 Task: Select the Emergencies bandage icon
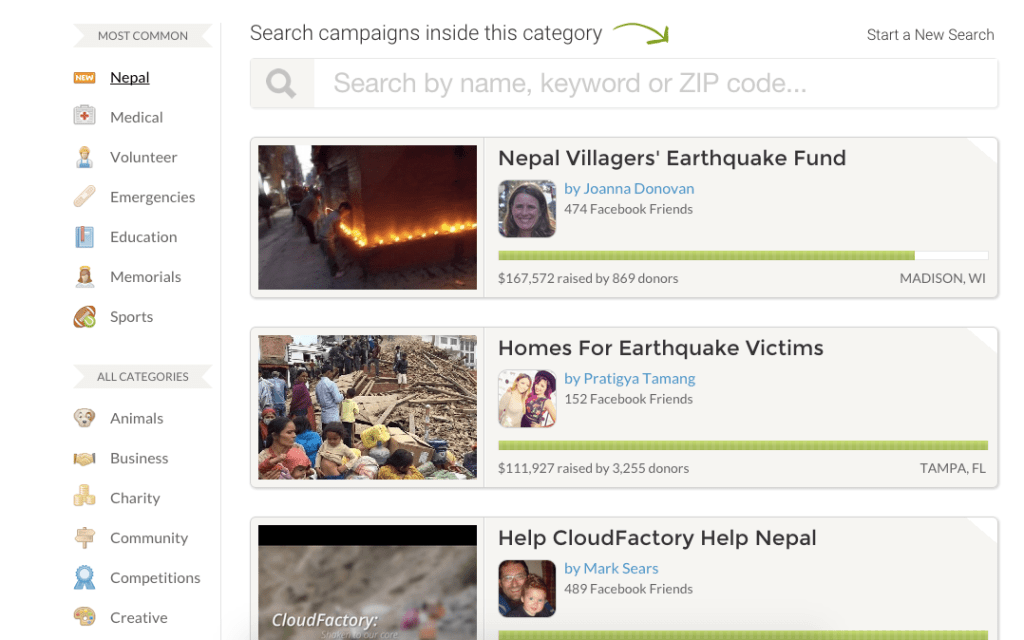pyautogui.click(x=85, y=197)
